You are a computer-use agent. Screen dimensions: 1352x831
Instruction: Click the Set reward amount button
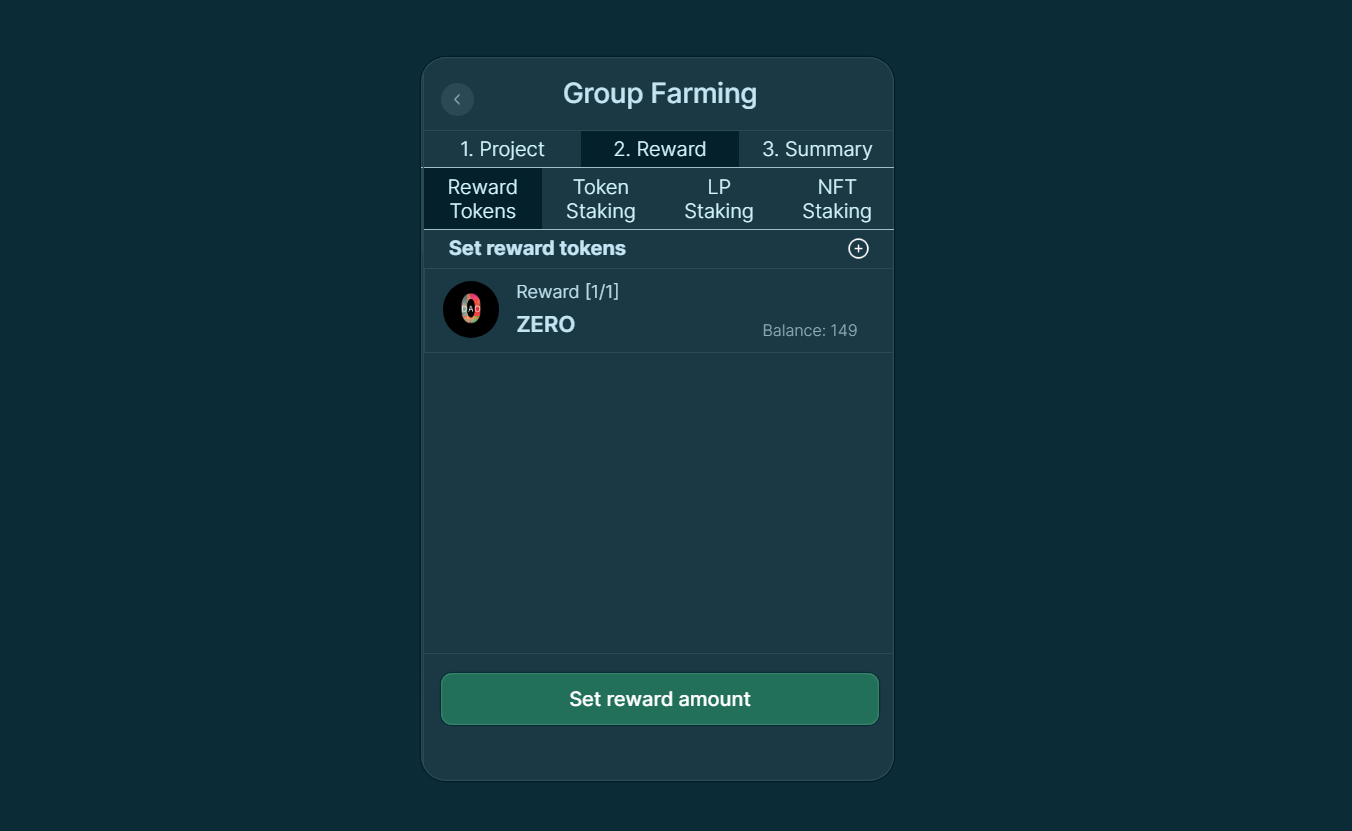pos(660,699)
